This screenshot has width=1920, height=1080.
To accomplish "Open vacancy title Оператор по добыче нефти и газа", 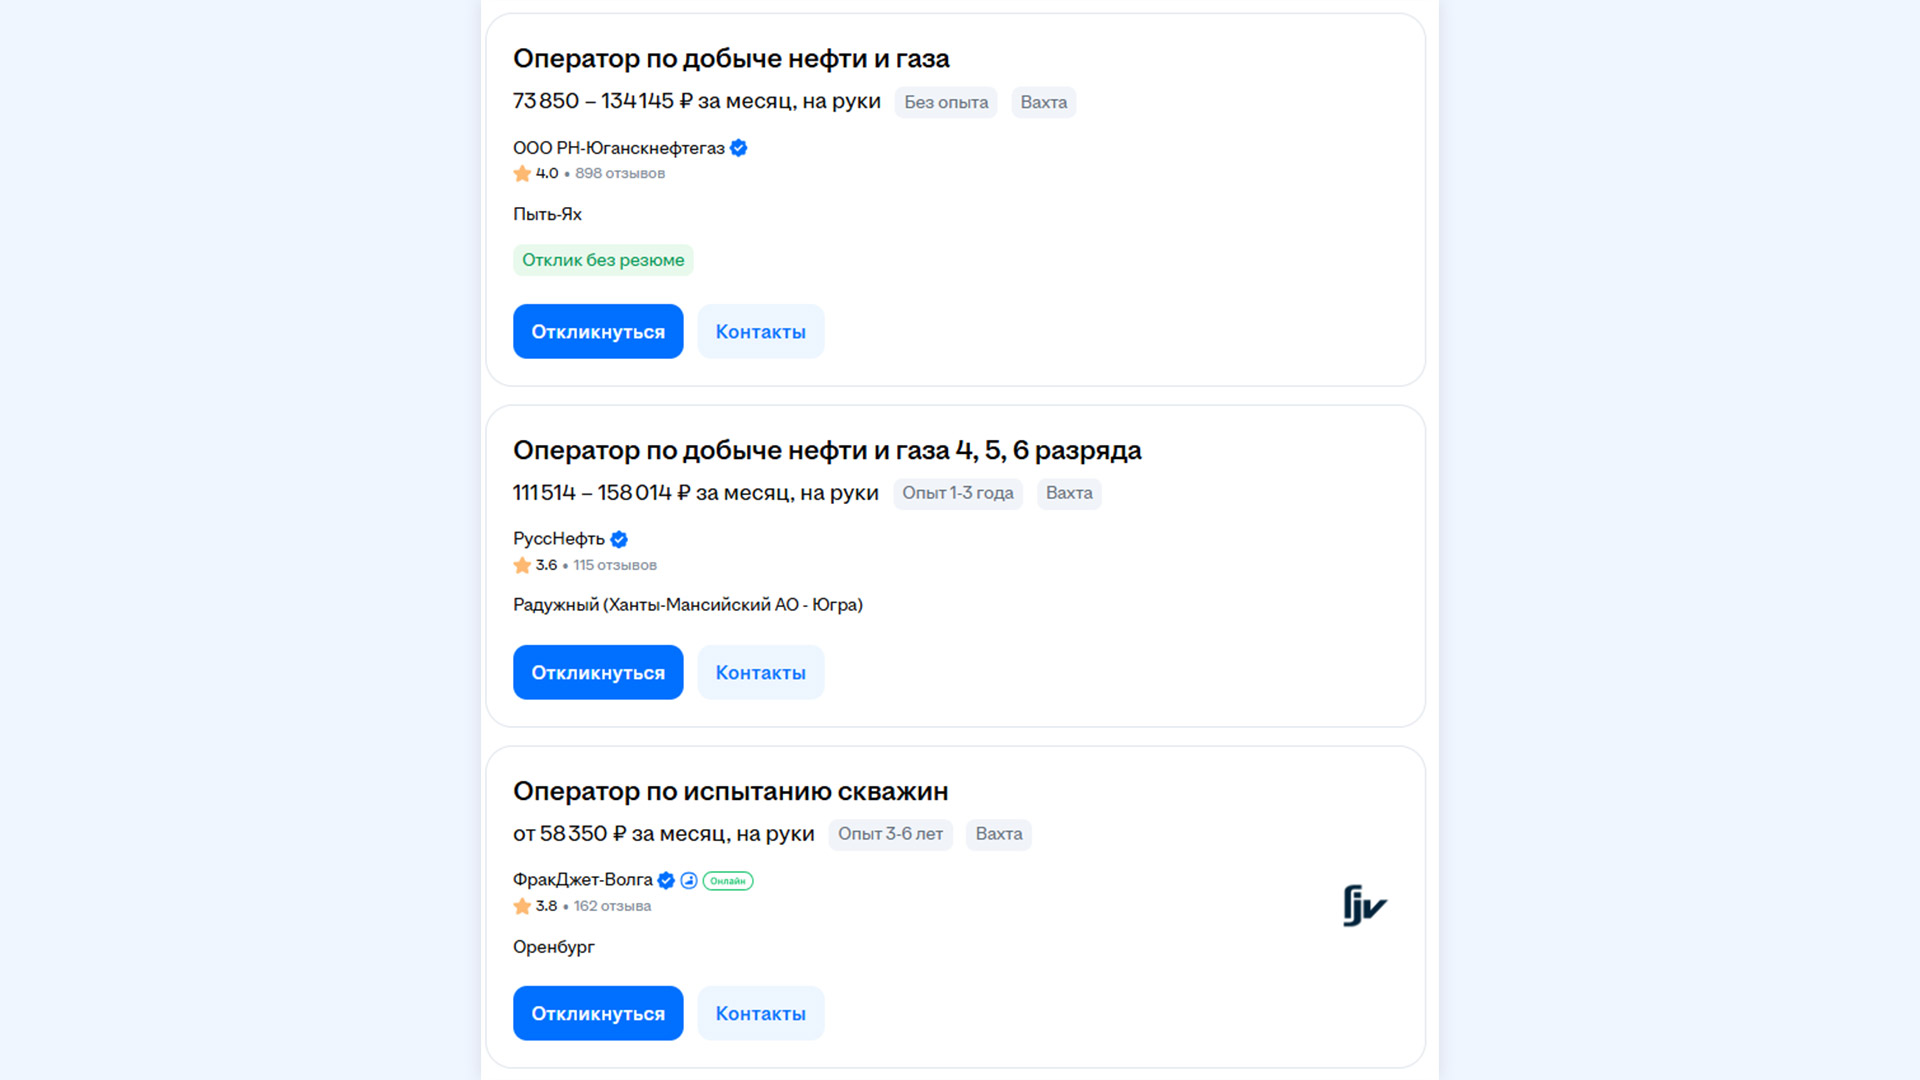I will 731,59.
